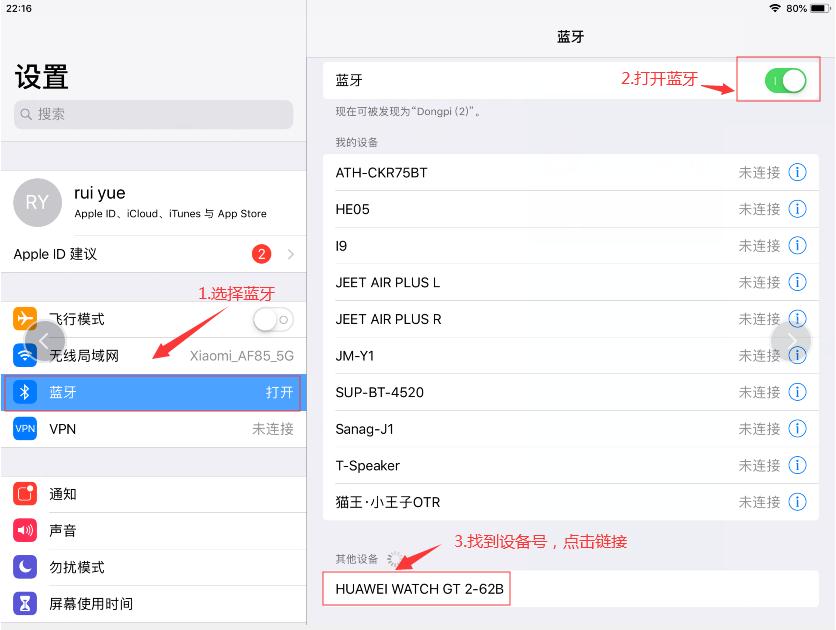Click the battery indicator in status bar
The height and width of the screenshot is (630, 836).
click(820, 8)
